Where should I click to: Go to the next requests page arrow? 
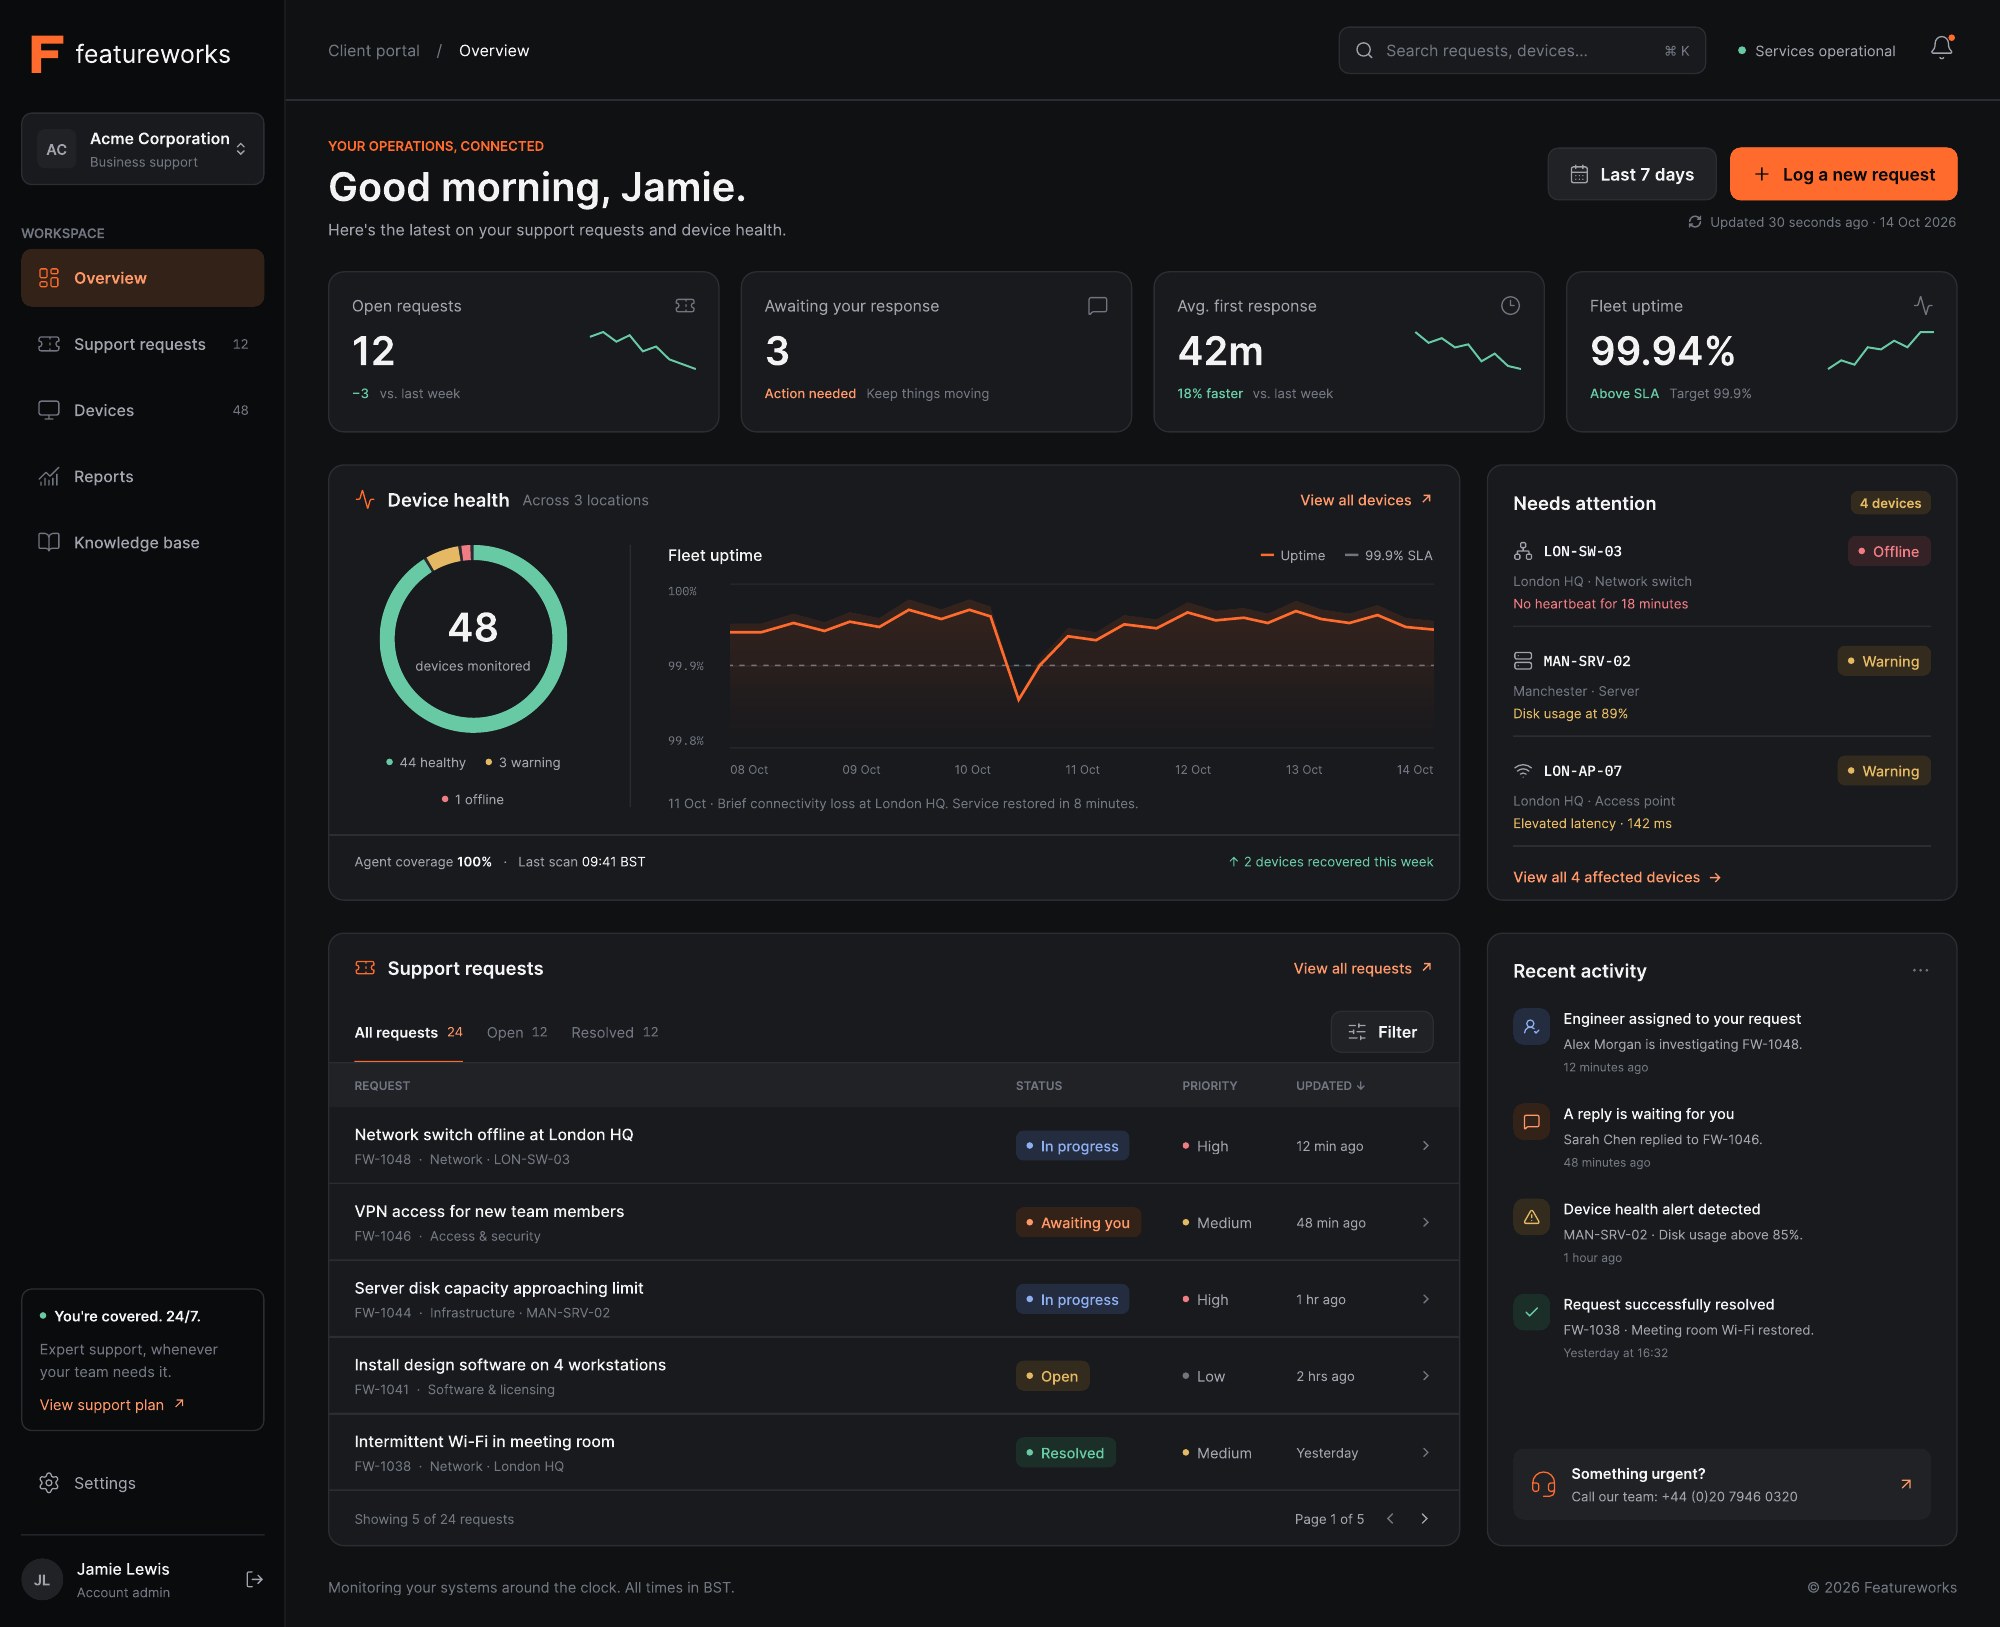click(x=1424, y=1518)
